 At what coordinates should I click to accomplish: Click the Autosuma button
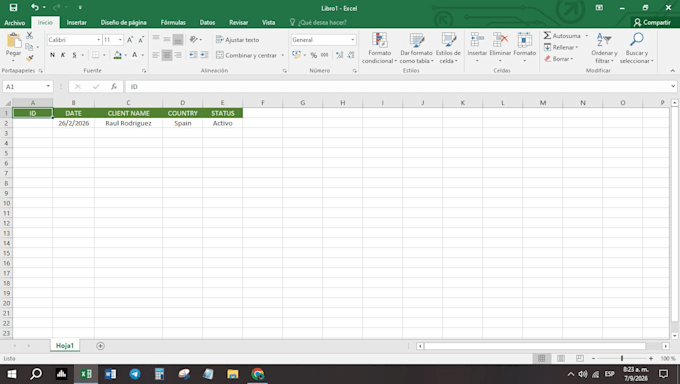point(562,36)
